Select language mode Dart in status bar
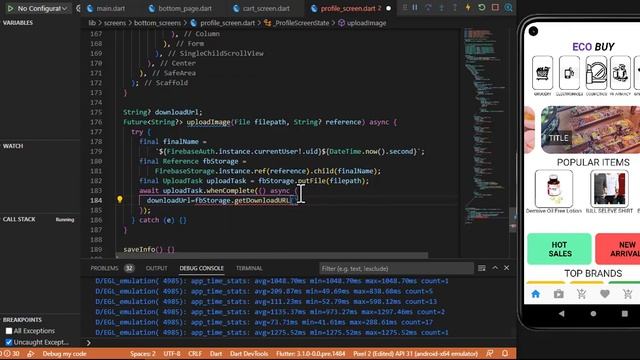640x360 pixels. (x=216, y=354)
